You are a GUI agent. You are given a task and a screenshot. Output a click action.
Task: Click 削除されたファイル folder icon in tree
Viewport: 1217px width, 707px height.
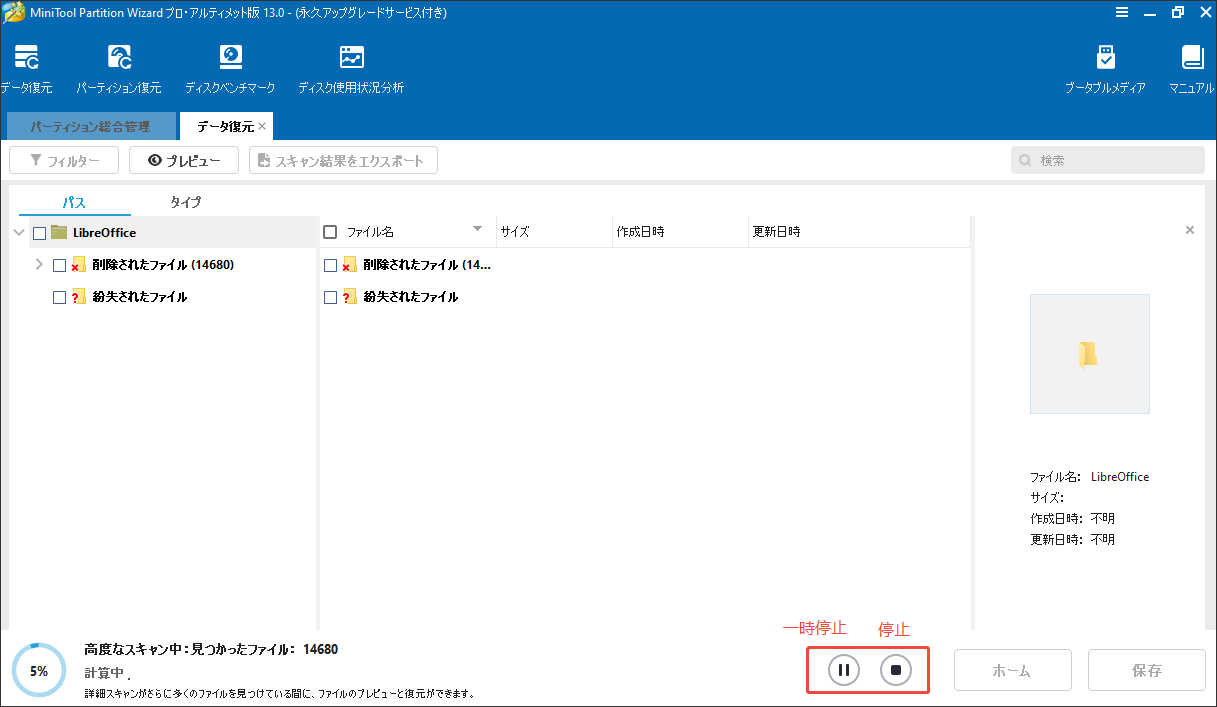(79, 265)
